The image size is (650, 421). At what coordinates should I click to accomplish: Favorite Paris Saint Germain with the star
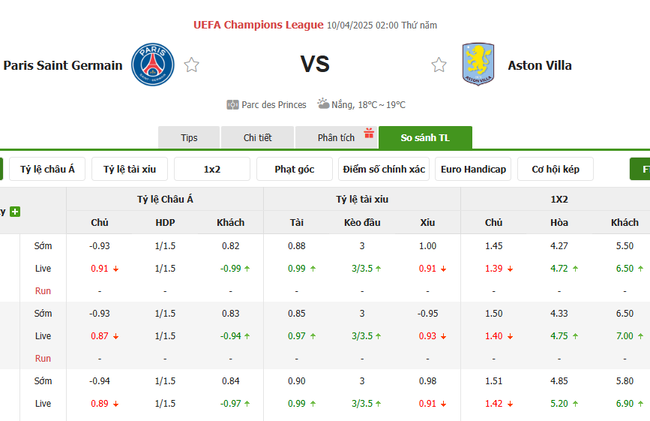192,65
